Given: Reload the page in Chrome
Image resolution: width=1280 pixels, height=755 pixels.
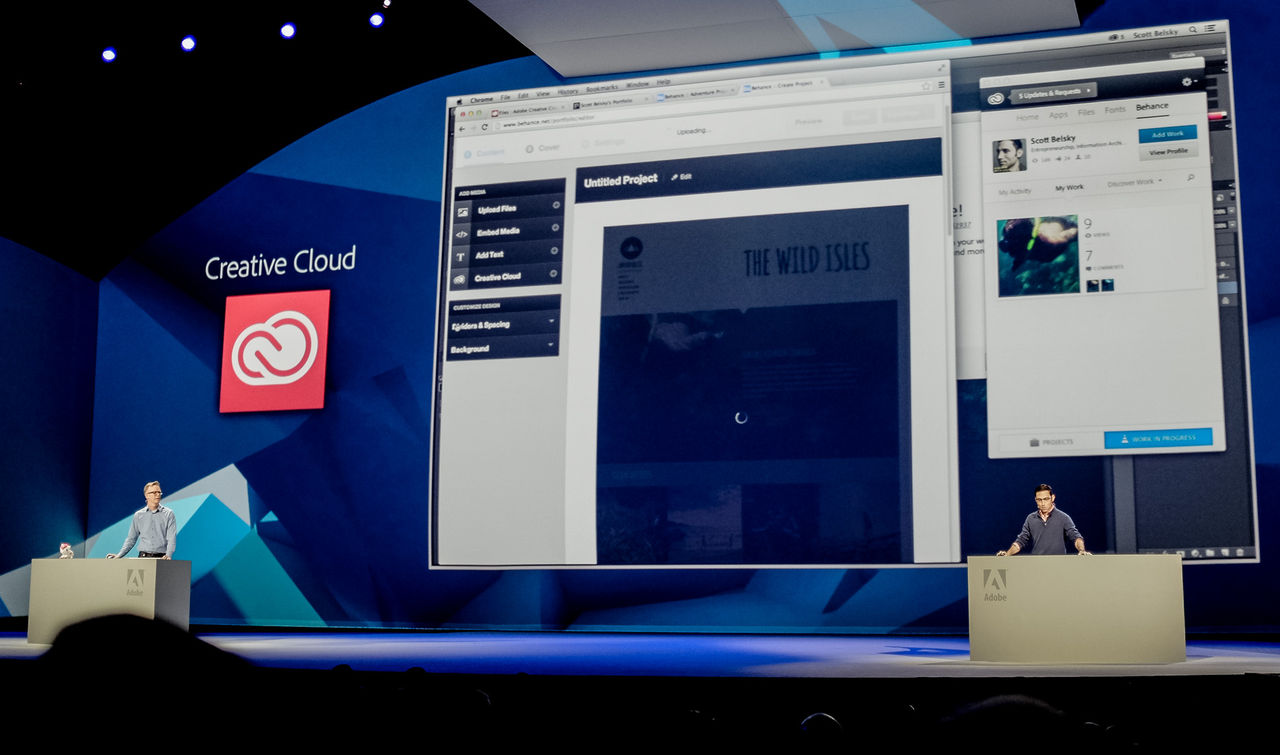Looking at the screenshot, I should point(485,127).
